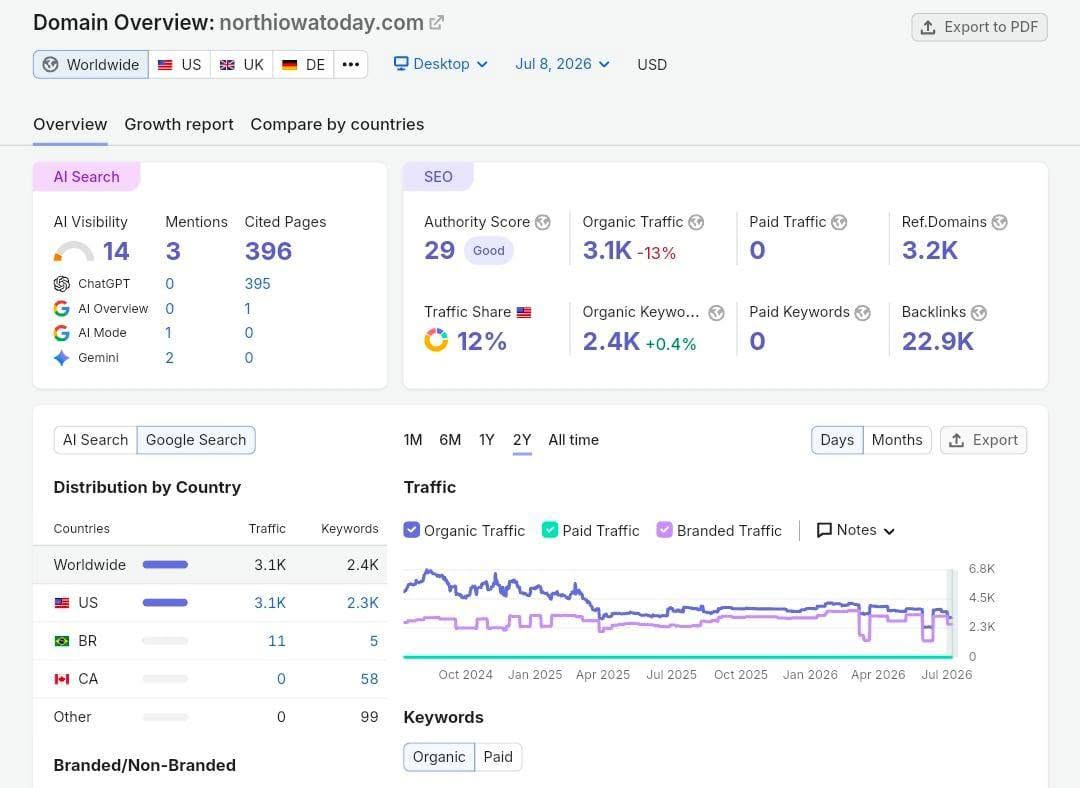The height and width of the screenshot is (788, 1080).
Task: Open ChatGPT cited pages count 395
Action: (258, 284)
